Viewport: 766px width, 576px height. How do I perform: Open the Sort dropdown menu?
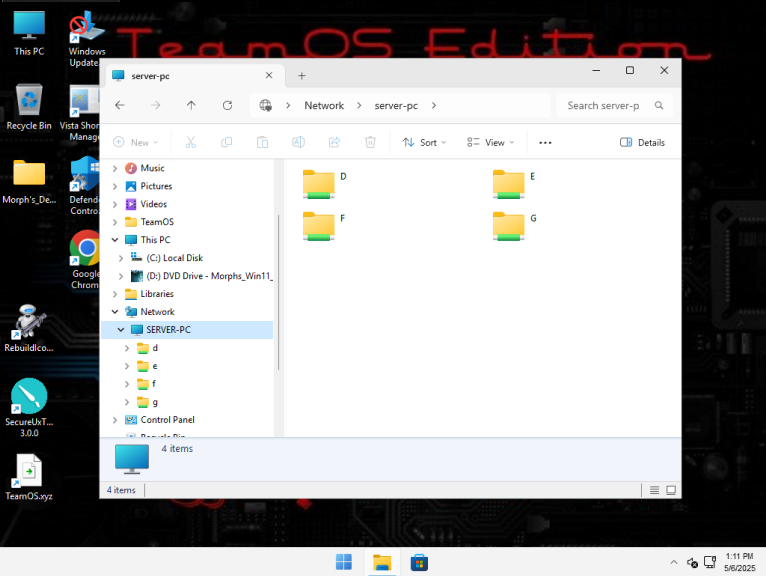(424, 143)
